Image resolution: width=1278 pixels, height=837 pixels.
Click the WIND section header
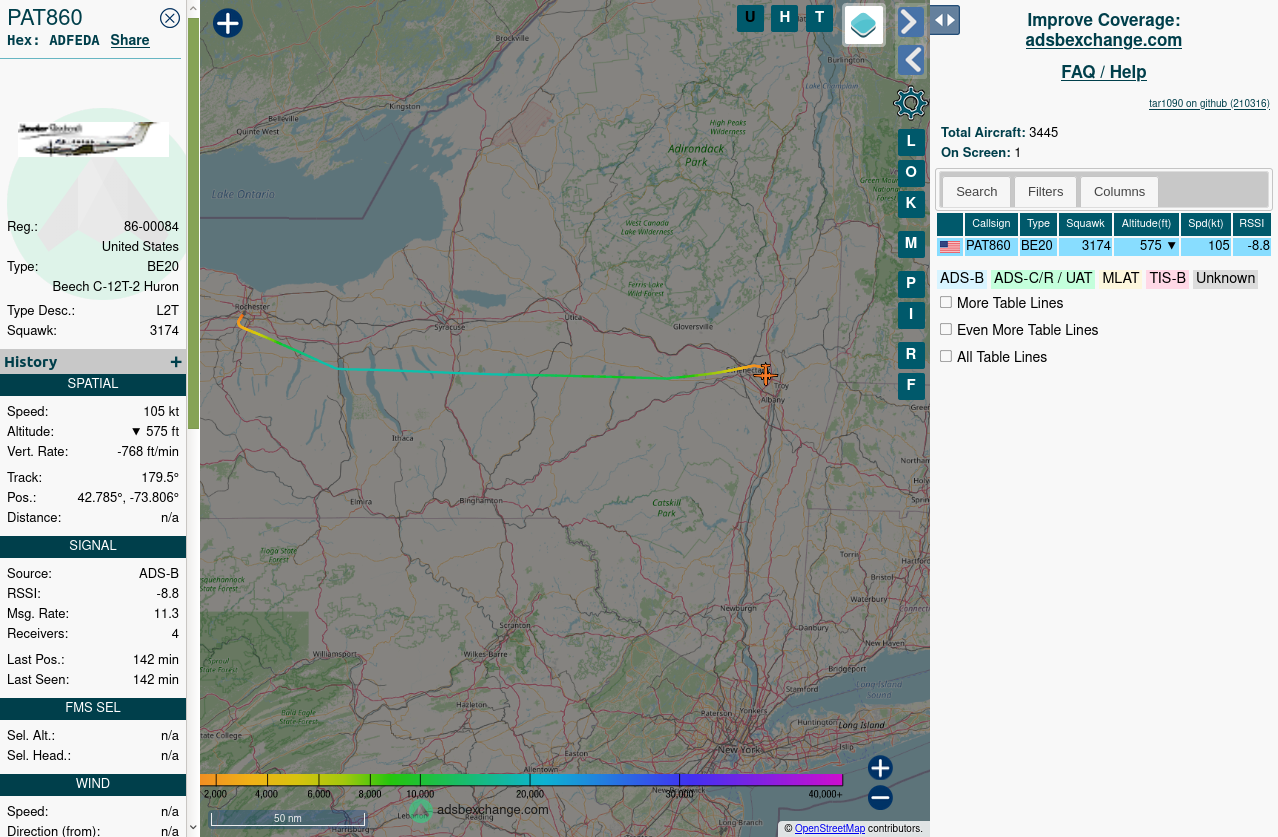pos(93,784)
